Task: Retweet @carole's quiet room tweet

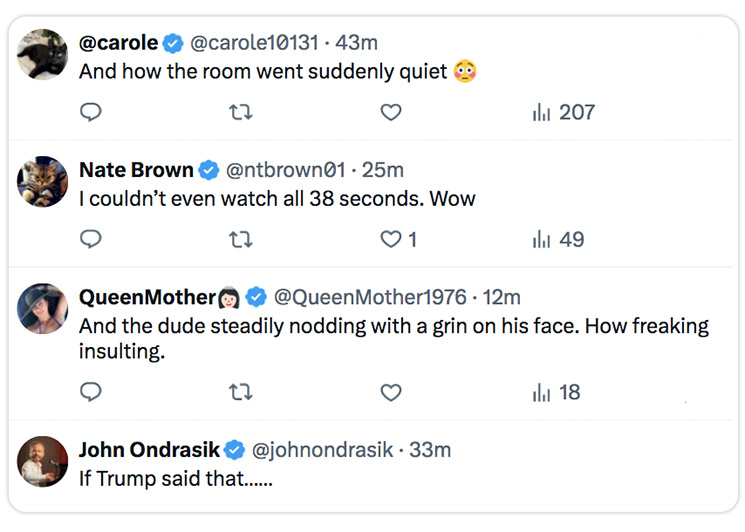Action: point(241,113)
